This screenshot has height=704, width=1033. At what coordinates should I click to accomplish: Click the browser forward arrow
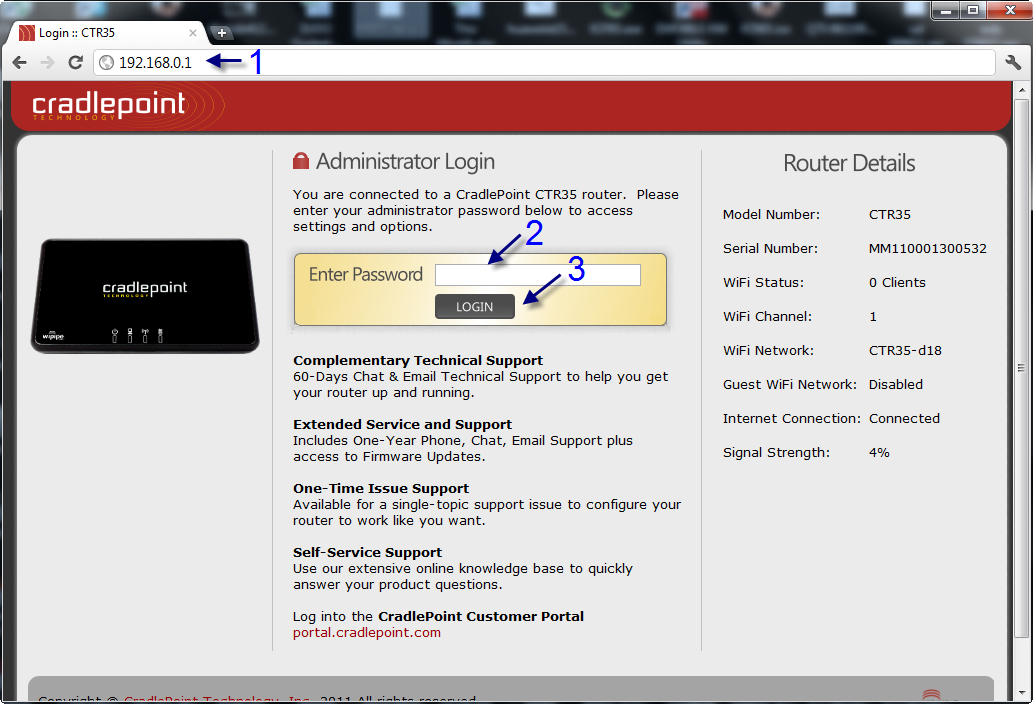click(x=47, y=63)
